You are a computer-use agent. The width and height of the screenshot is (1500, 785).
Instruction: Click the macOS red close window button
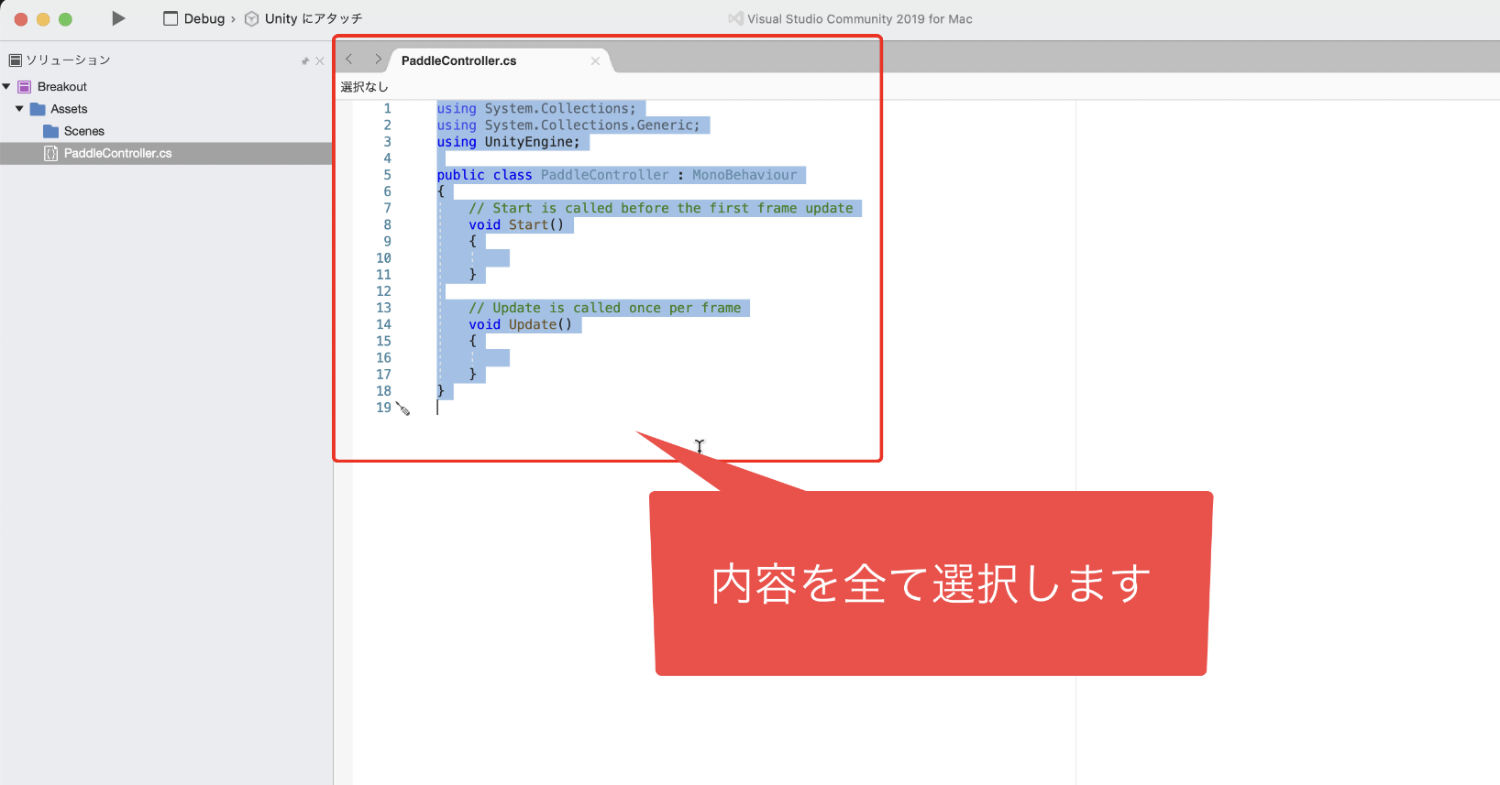(x=21, y=19)
